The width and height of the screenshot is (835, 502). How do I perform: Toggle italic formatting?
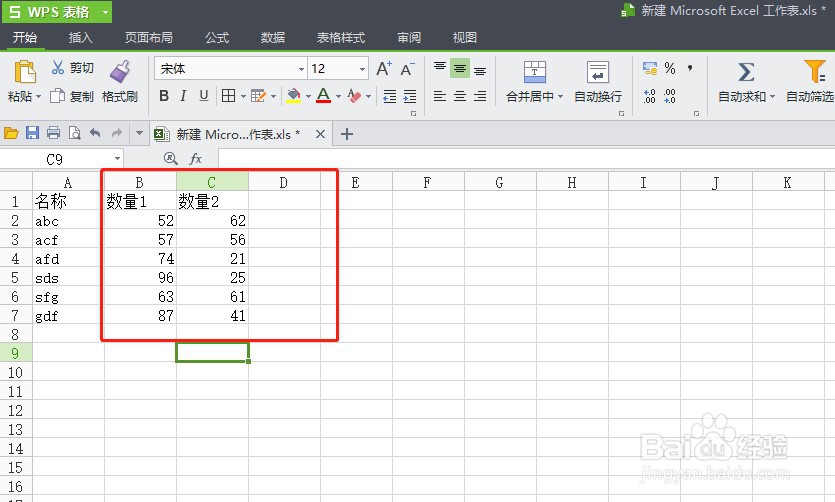183,96
